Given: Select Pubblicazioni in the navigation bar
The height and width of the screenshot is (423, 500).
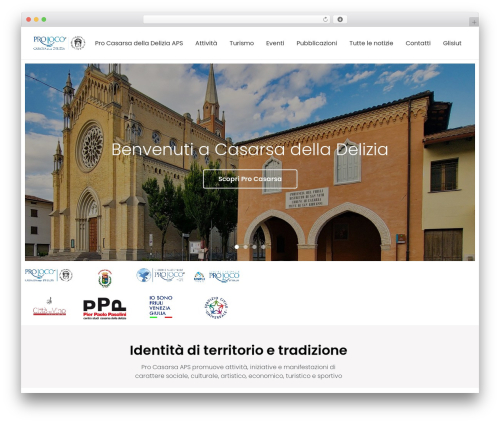Looking at the screenshot, I should (317, 43).
